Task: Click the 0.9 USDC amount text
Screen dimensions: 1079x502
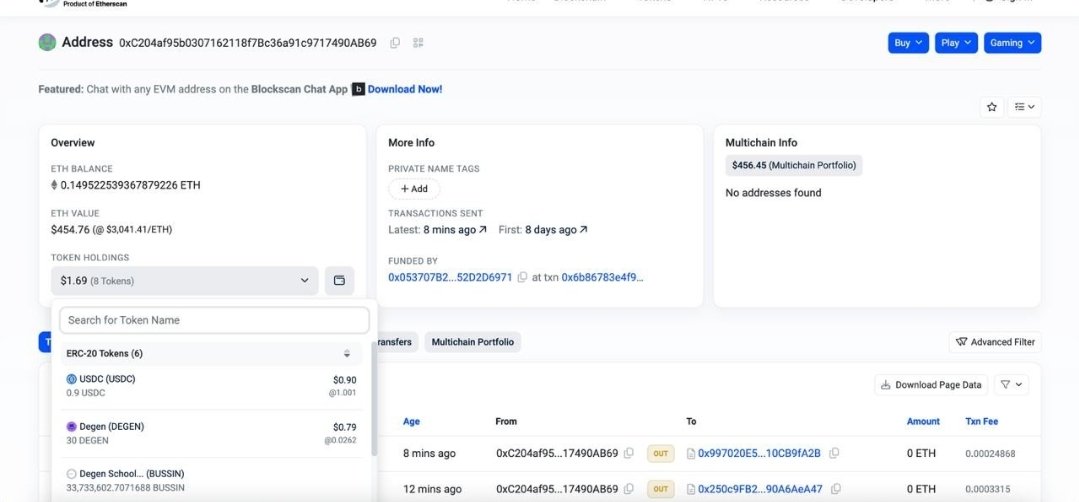Action: [86, 393]
